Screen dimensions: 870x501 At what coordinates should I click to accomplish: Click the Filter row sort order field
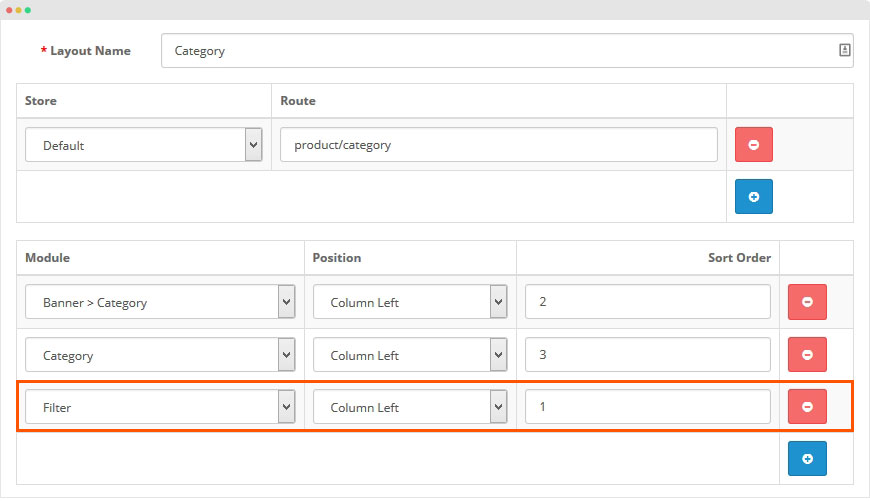[647, 407]
